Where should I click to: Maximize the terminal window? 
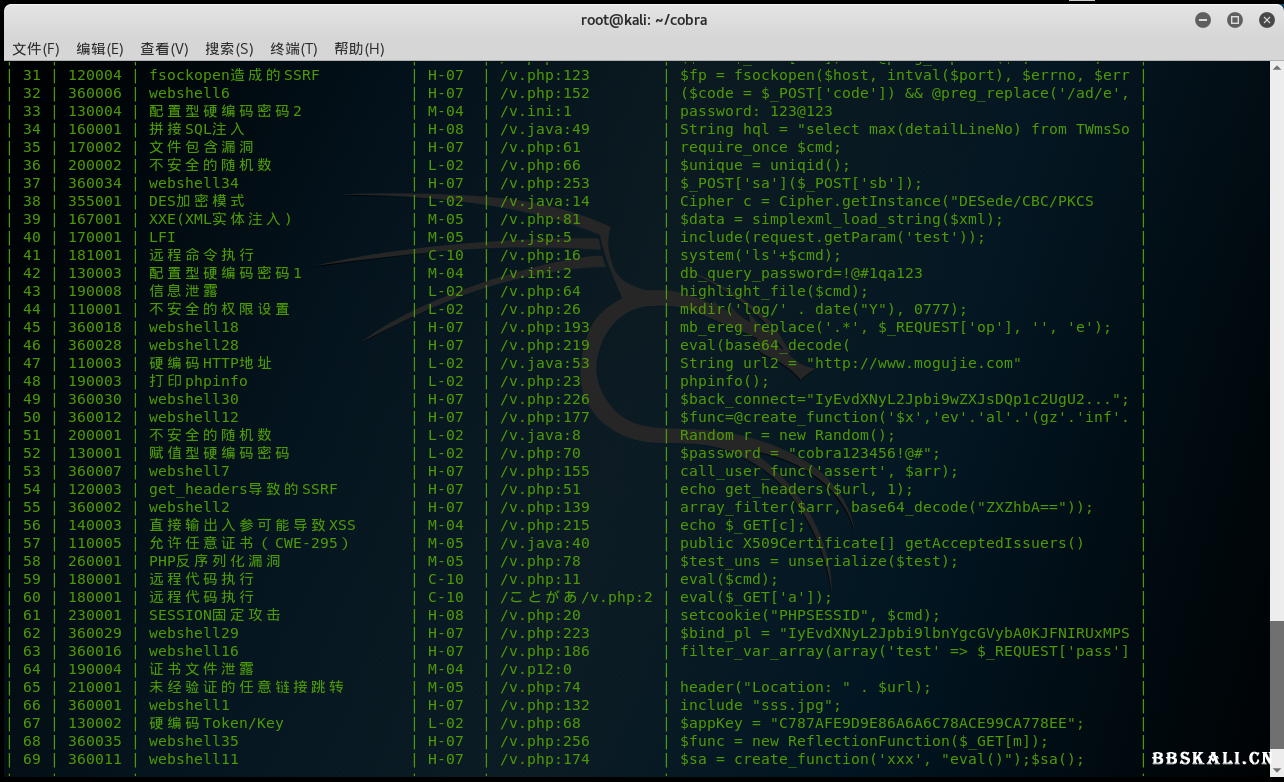(x=1235, y=20)
